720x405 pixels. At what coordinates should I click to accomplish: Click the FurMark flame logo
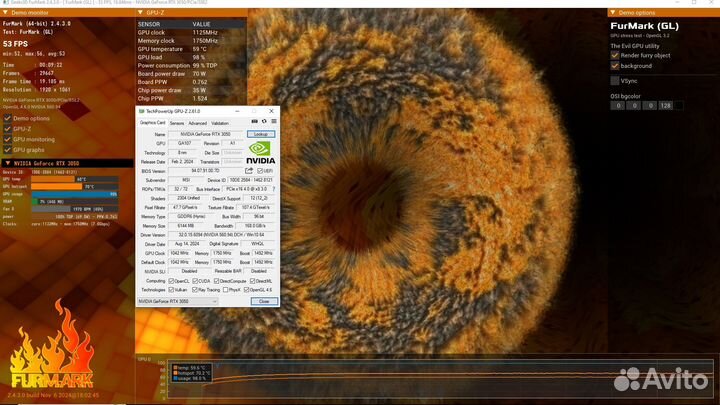pyautogui.click(x=52, y=344)
